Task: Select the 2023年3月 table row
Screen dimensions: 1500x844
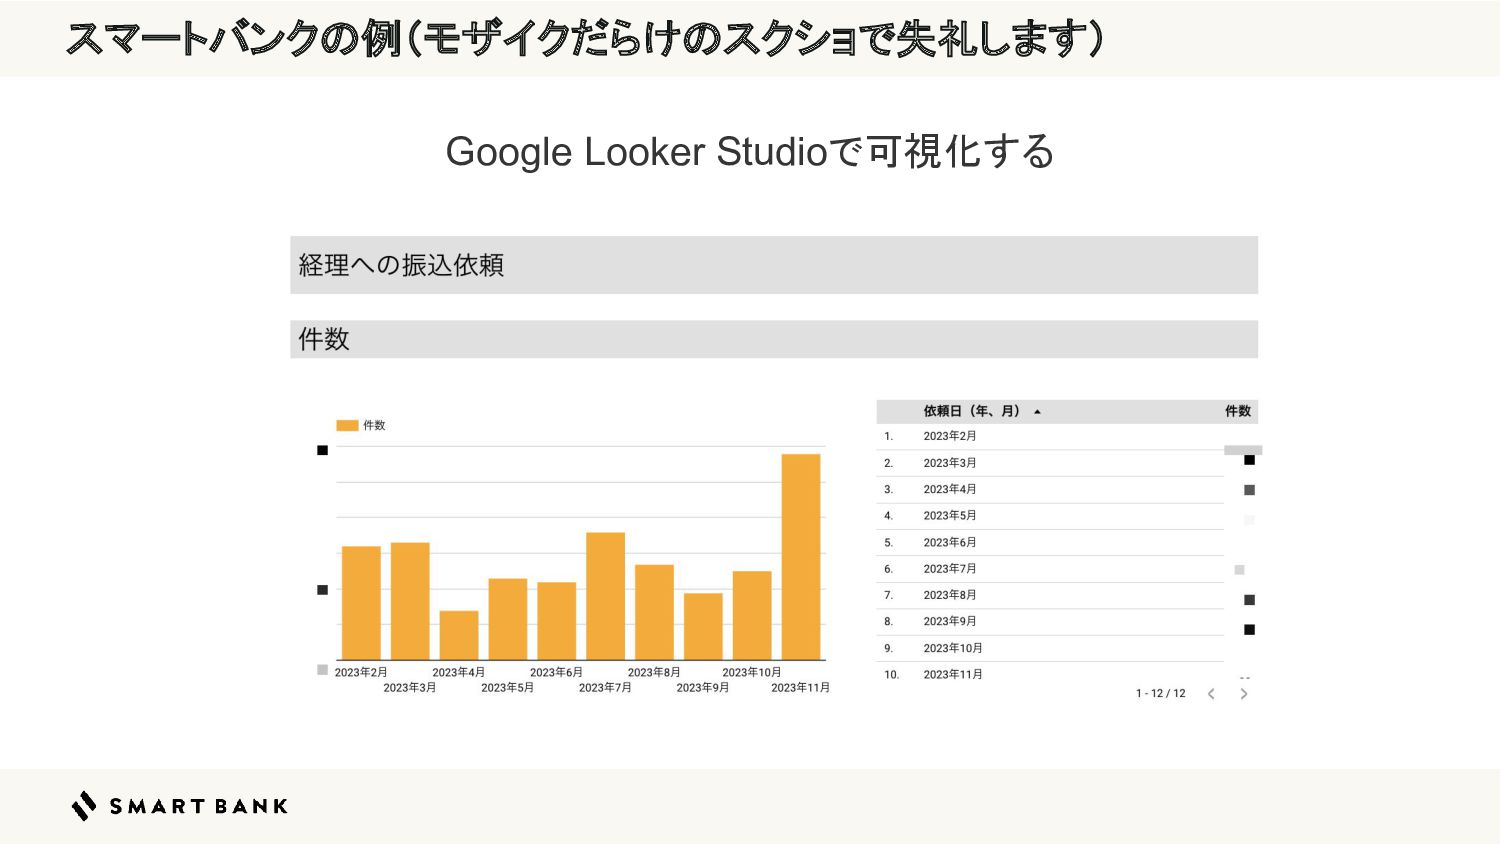Action: point(1067,463)
